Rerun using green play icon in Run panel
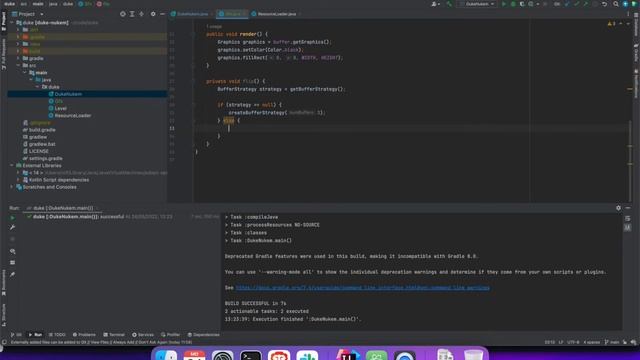The image size is (640, 360). (12, 218)
